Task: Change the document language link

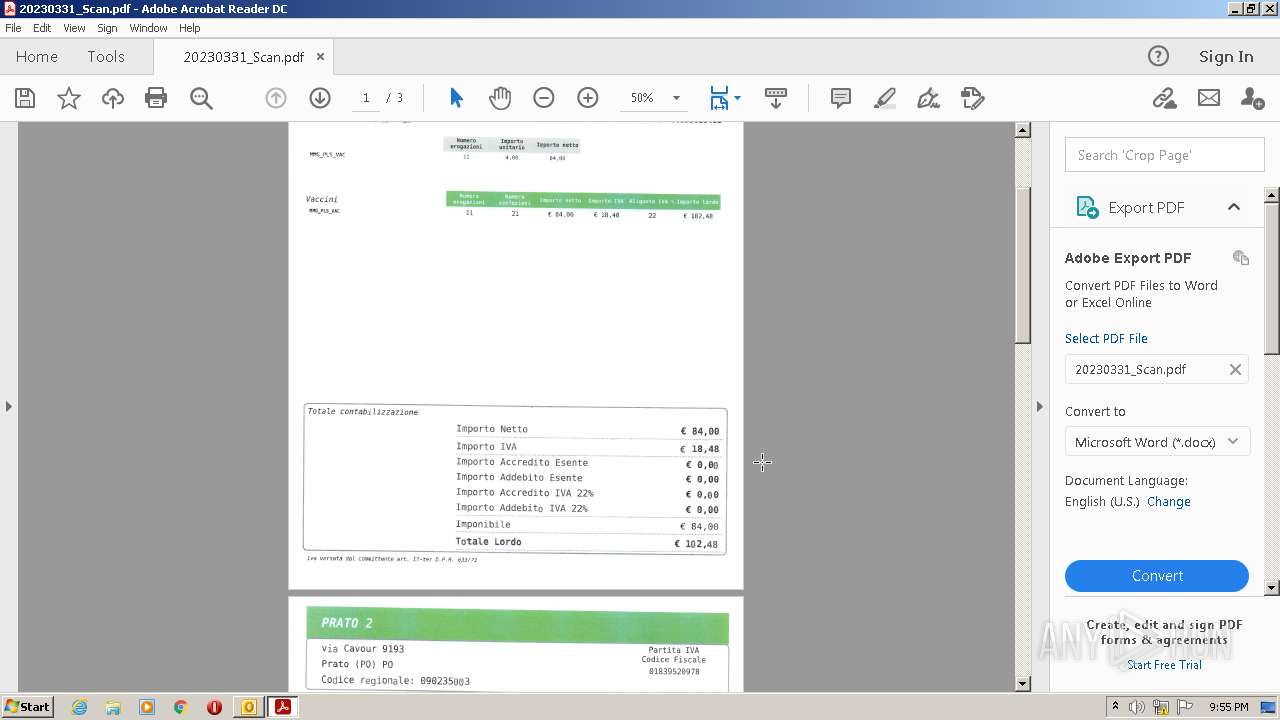Action: [1169, 502]
